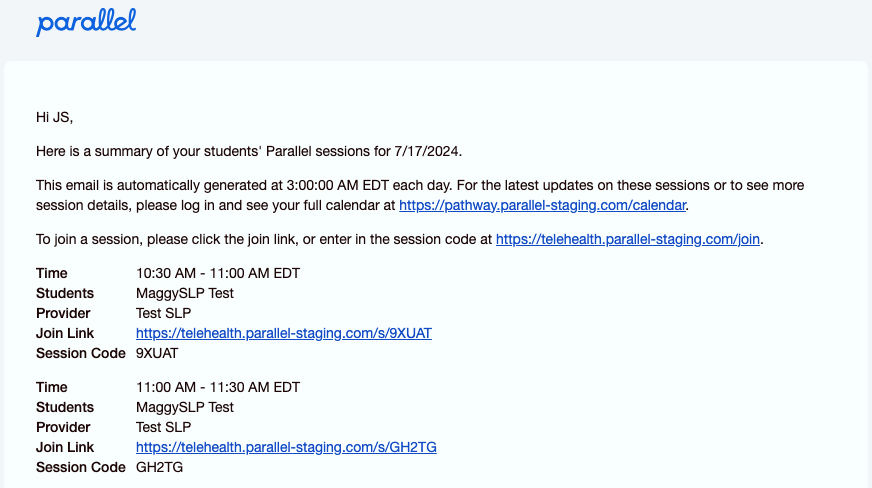
Task: Click the "Hi JS," greeting text
Action: (55, 117)
